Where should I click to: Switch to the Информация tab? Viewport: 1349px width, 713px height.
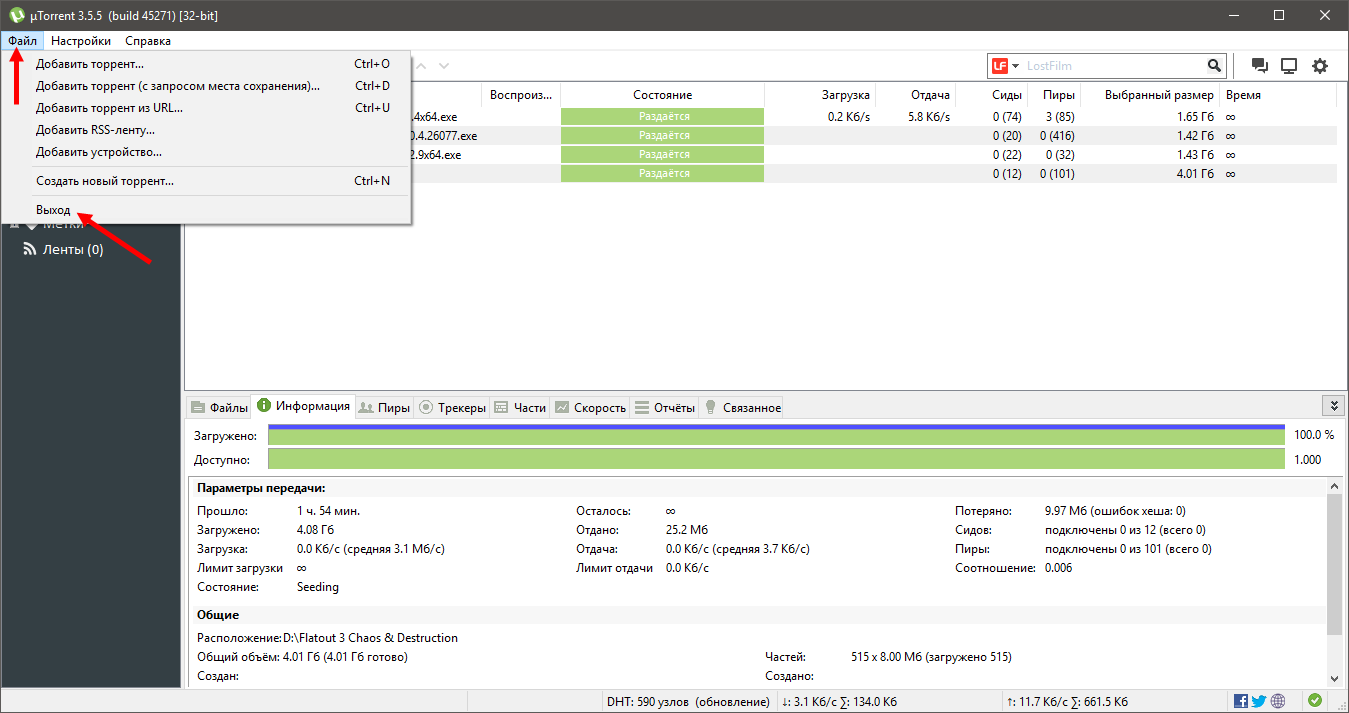[304, 405]
